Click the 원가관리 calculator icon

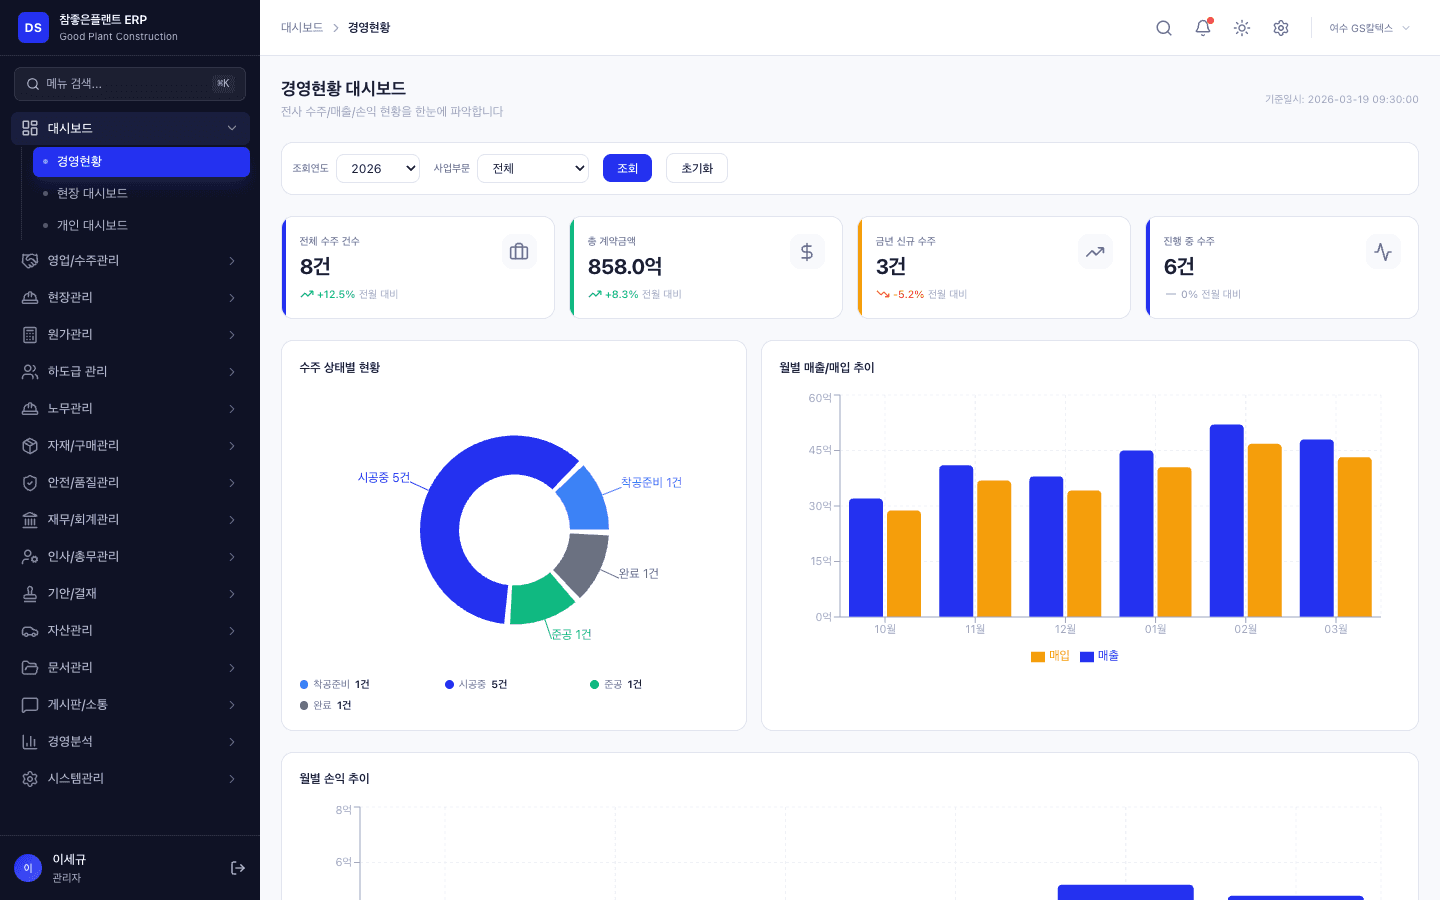(x=30, y=335)
